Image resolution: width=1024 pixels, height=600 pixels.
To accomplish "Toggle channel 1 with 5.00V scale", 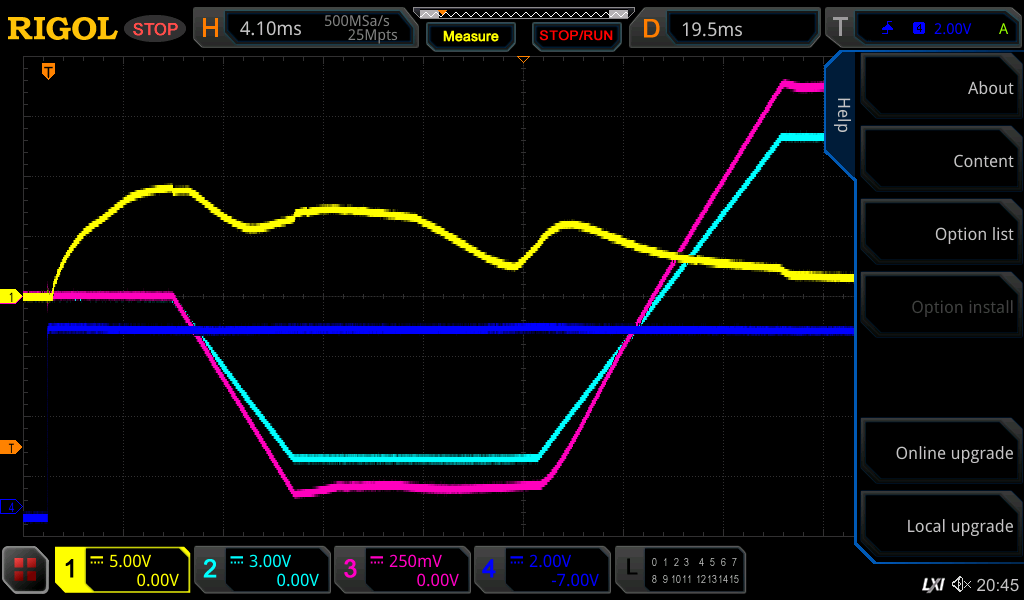I will (x=122, y=570).
